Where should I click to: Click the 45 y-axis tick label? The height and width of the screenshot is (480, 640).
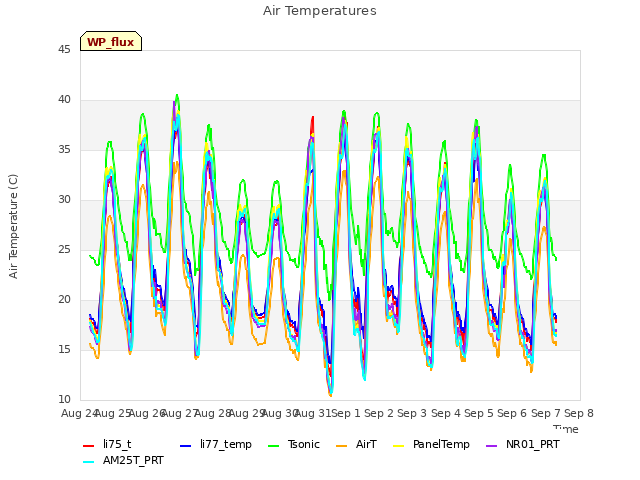(64, 49)
